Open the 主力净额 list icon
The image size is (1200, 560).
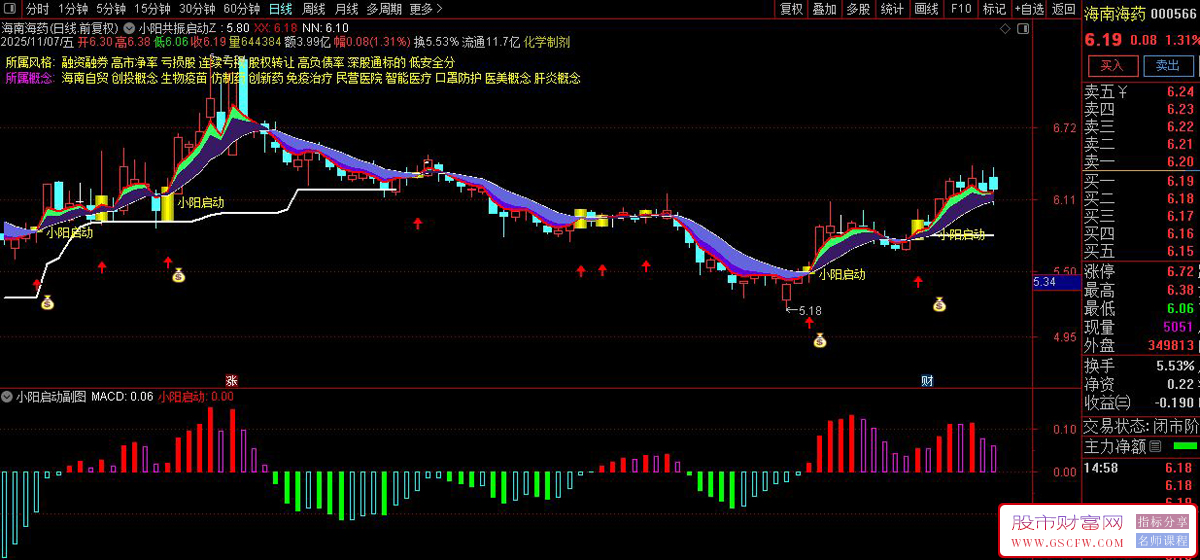coord(1155,445)
